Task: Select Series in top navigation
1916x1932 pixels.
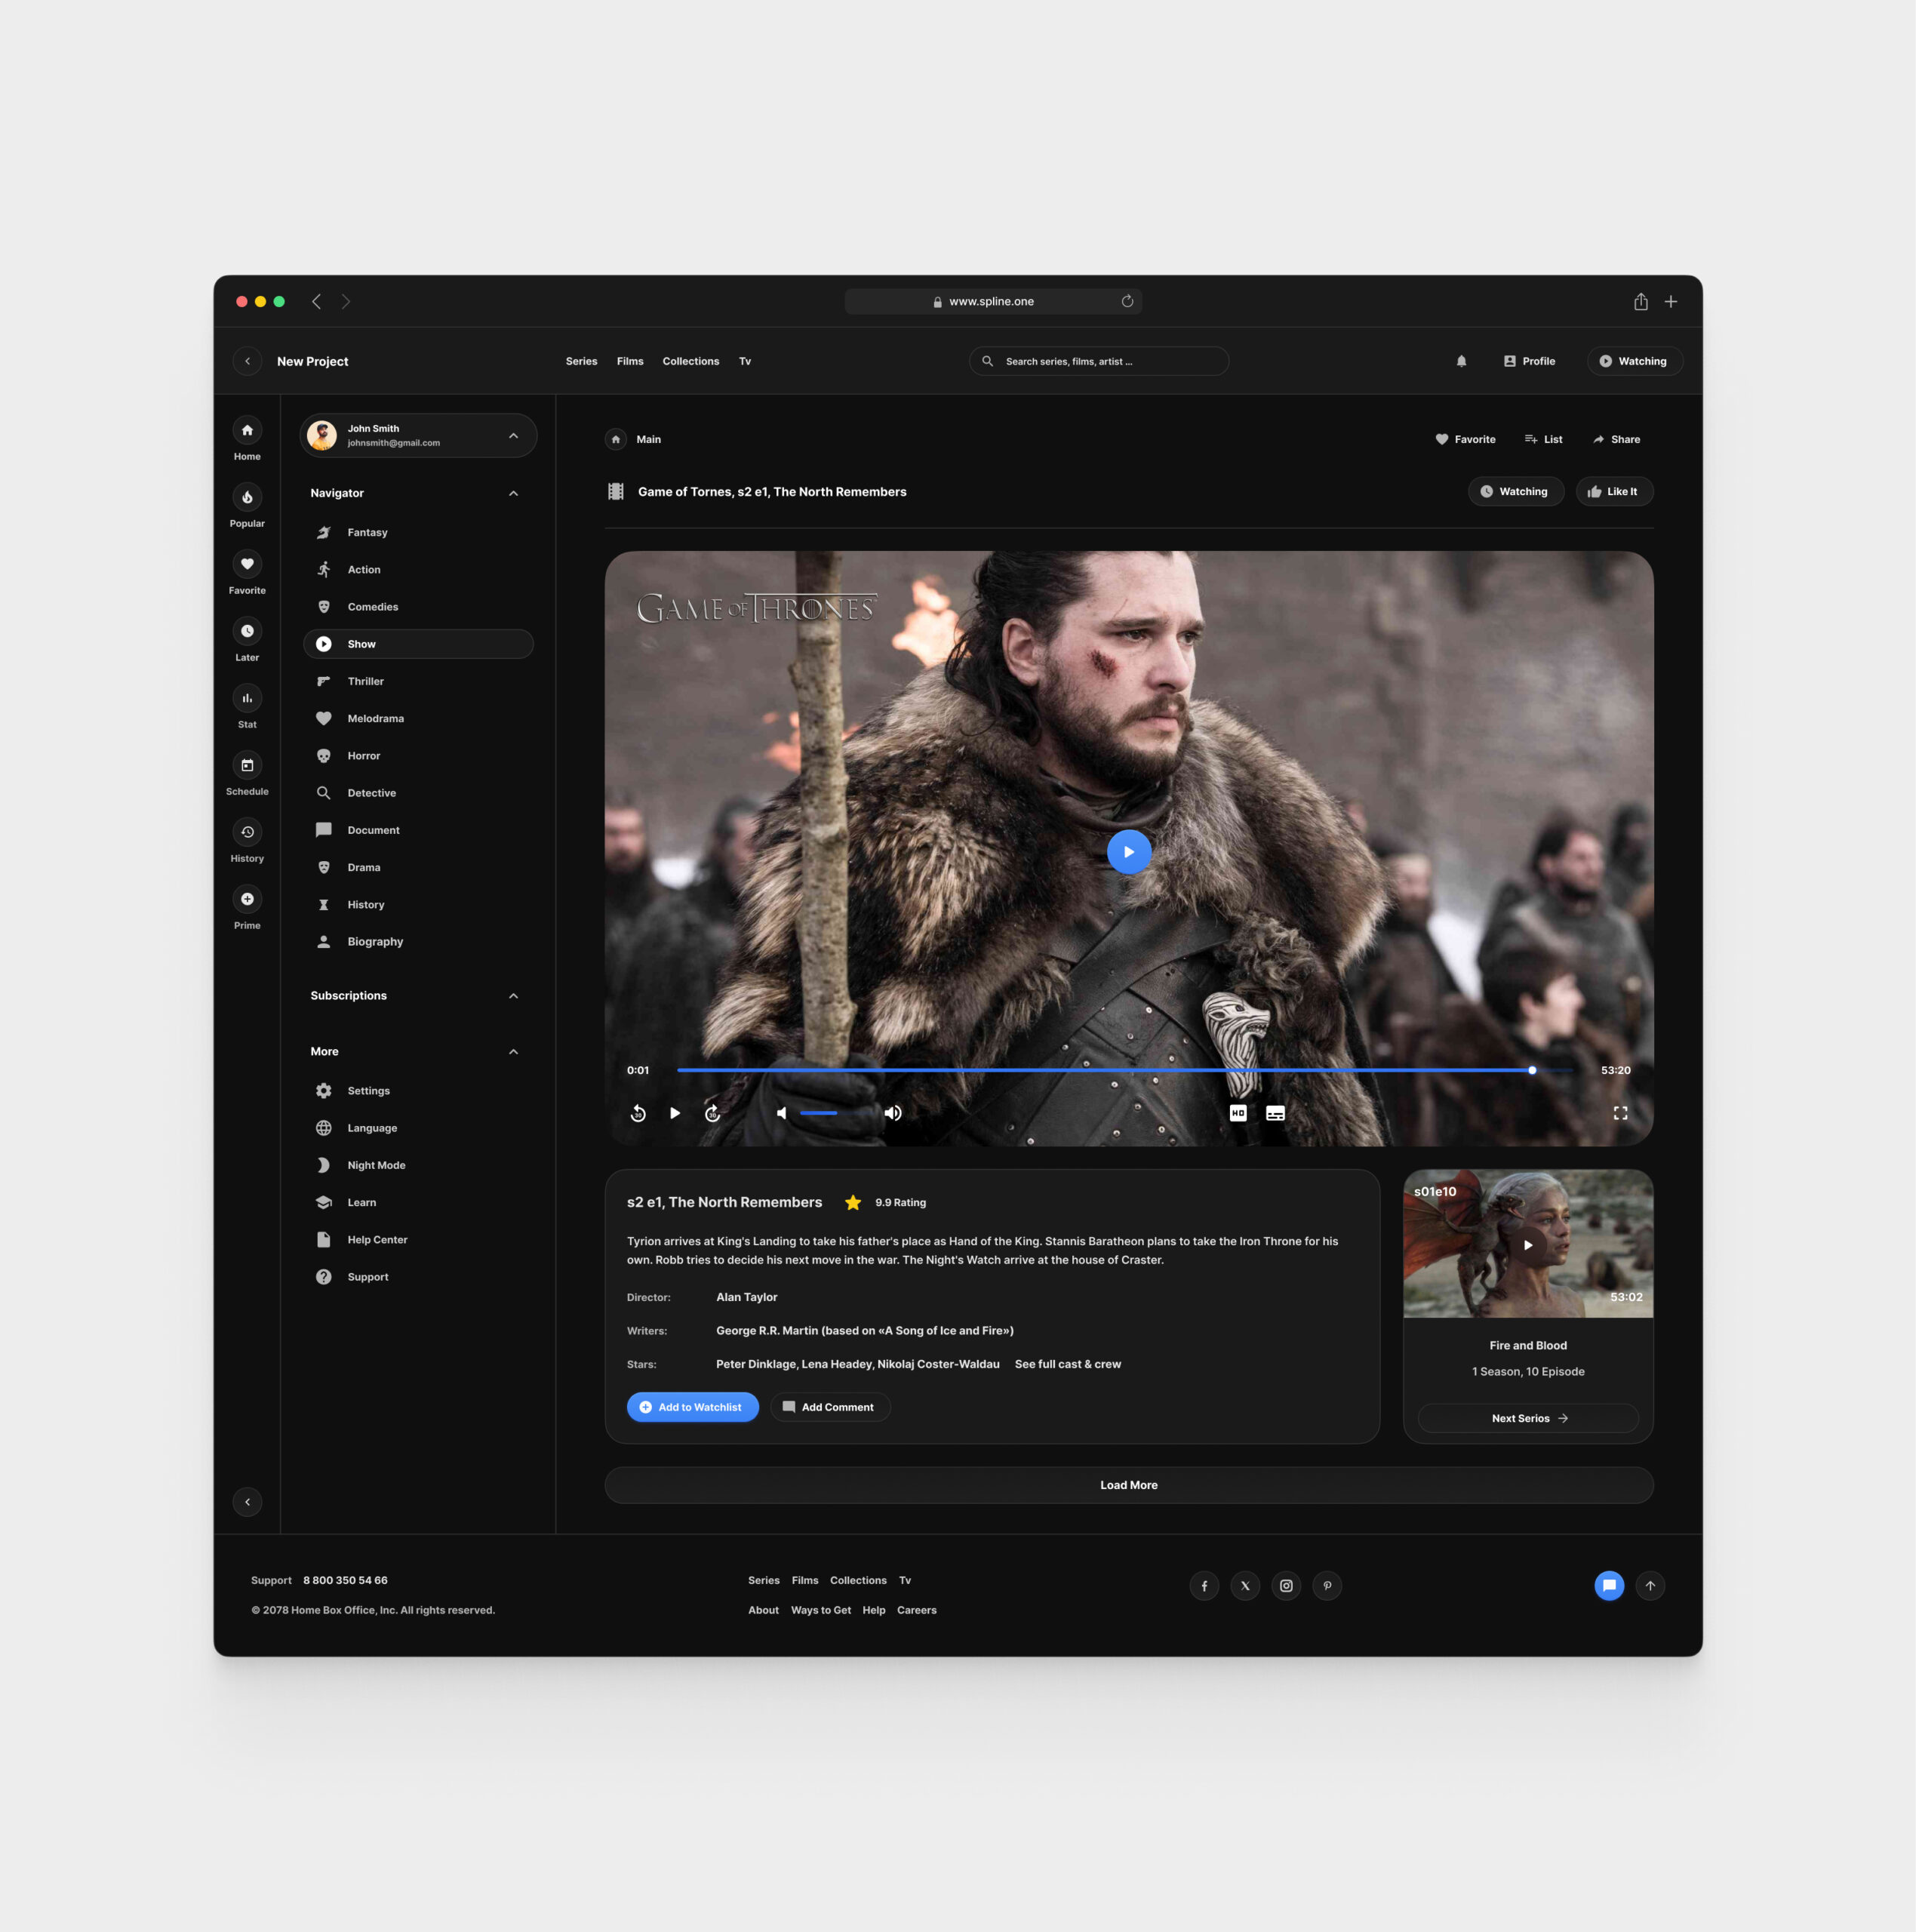Action: 581,361
